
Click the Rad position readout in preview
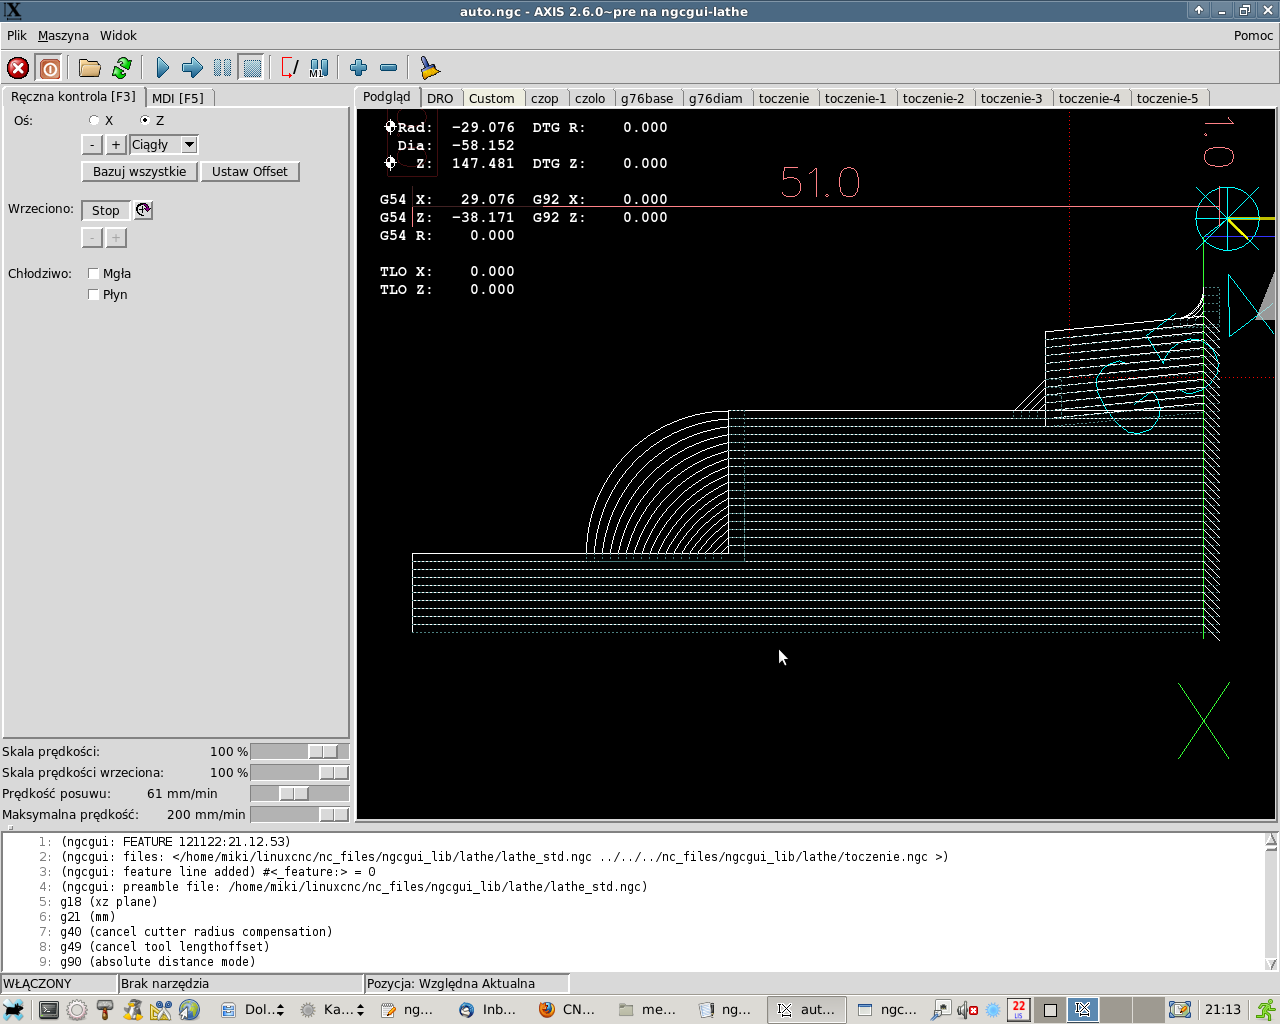point(456,128)
